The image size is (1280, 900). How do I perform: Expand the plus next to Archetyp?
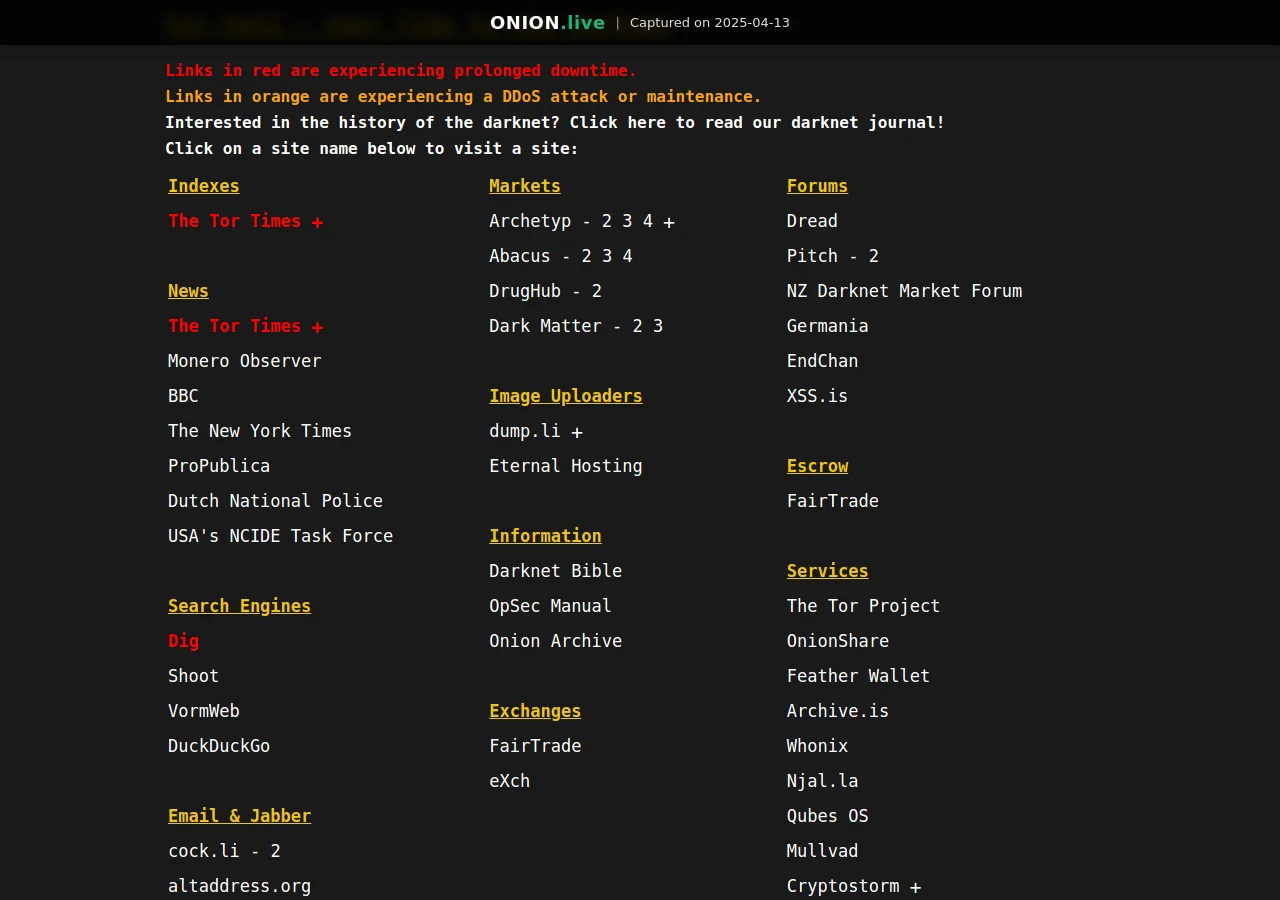click(669, 222)
